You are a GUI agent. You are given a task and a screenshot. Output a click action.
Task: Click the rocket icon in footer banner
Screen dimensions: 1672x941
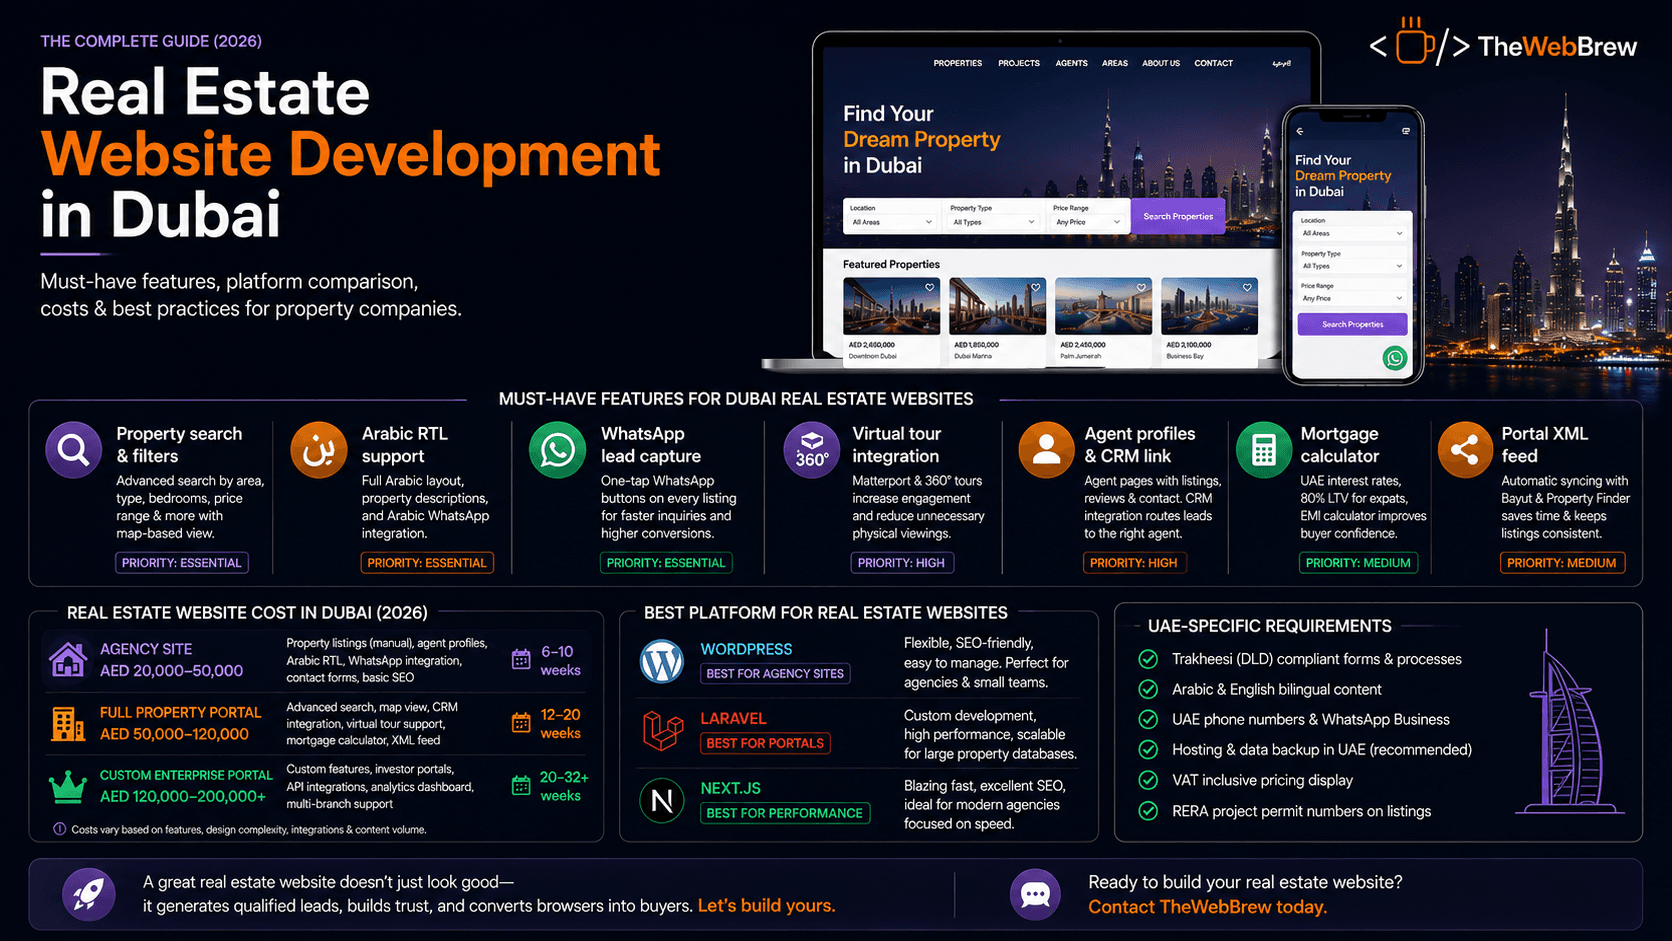[x=88, y=893]
